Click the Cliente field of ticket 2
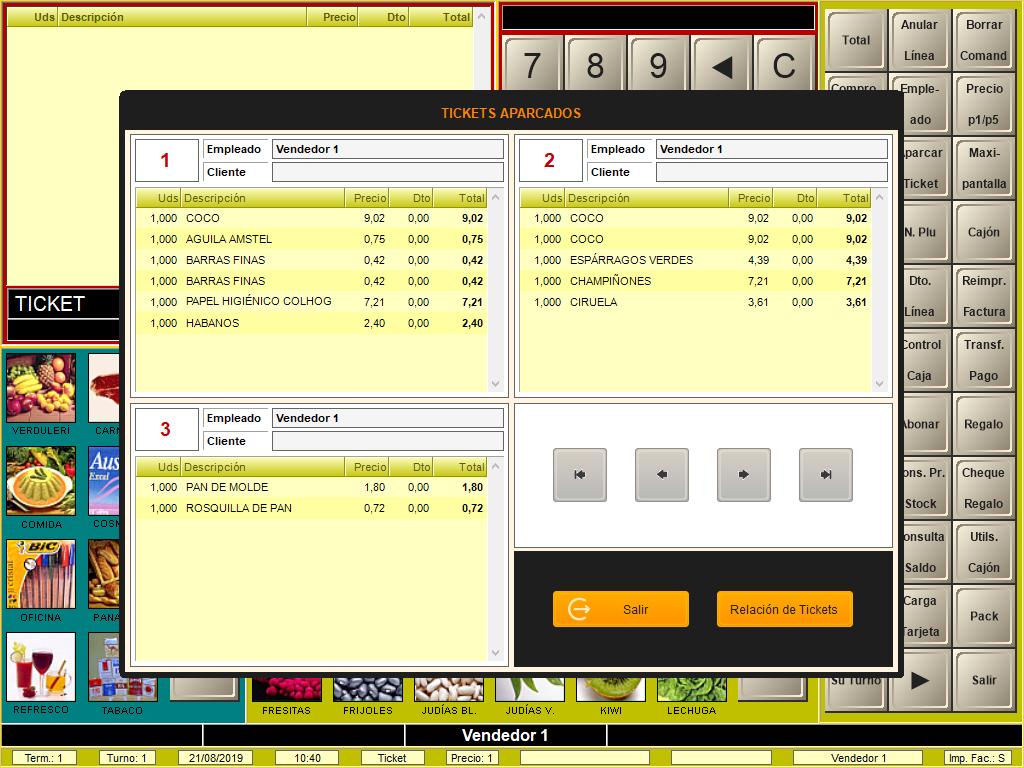1024x768 pixels. pyautogui.click(x=771, y=172)
